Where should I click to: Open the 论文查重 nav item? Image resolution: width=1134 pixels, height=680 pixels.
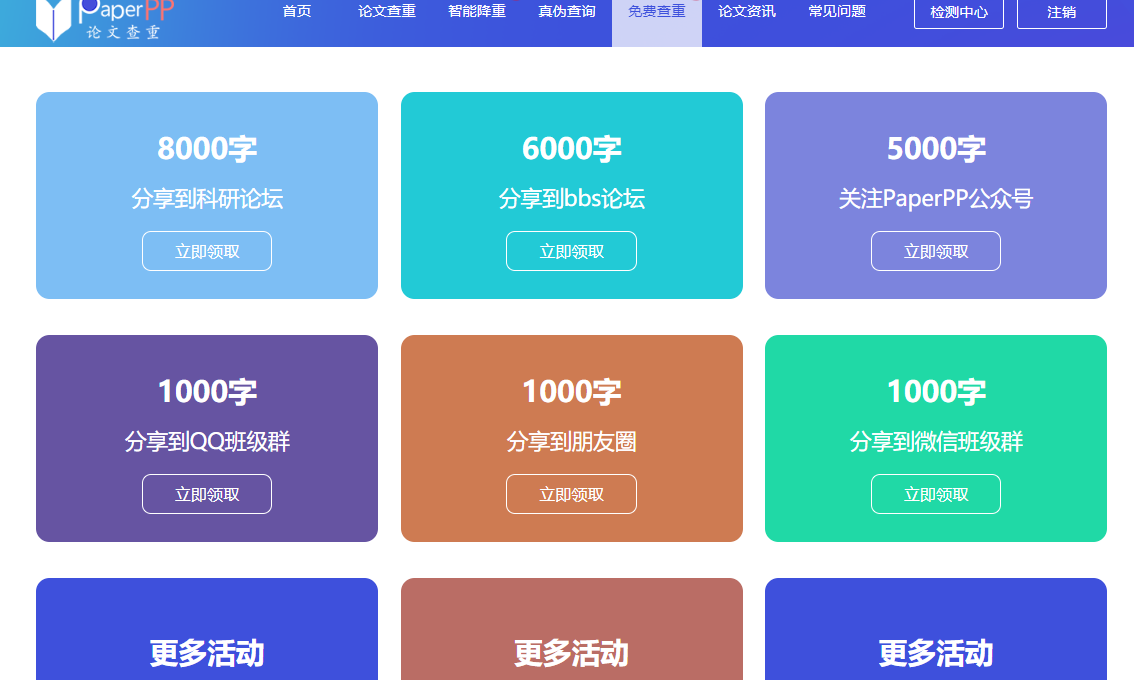tap(387, 12)
